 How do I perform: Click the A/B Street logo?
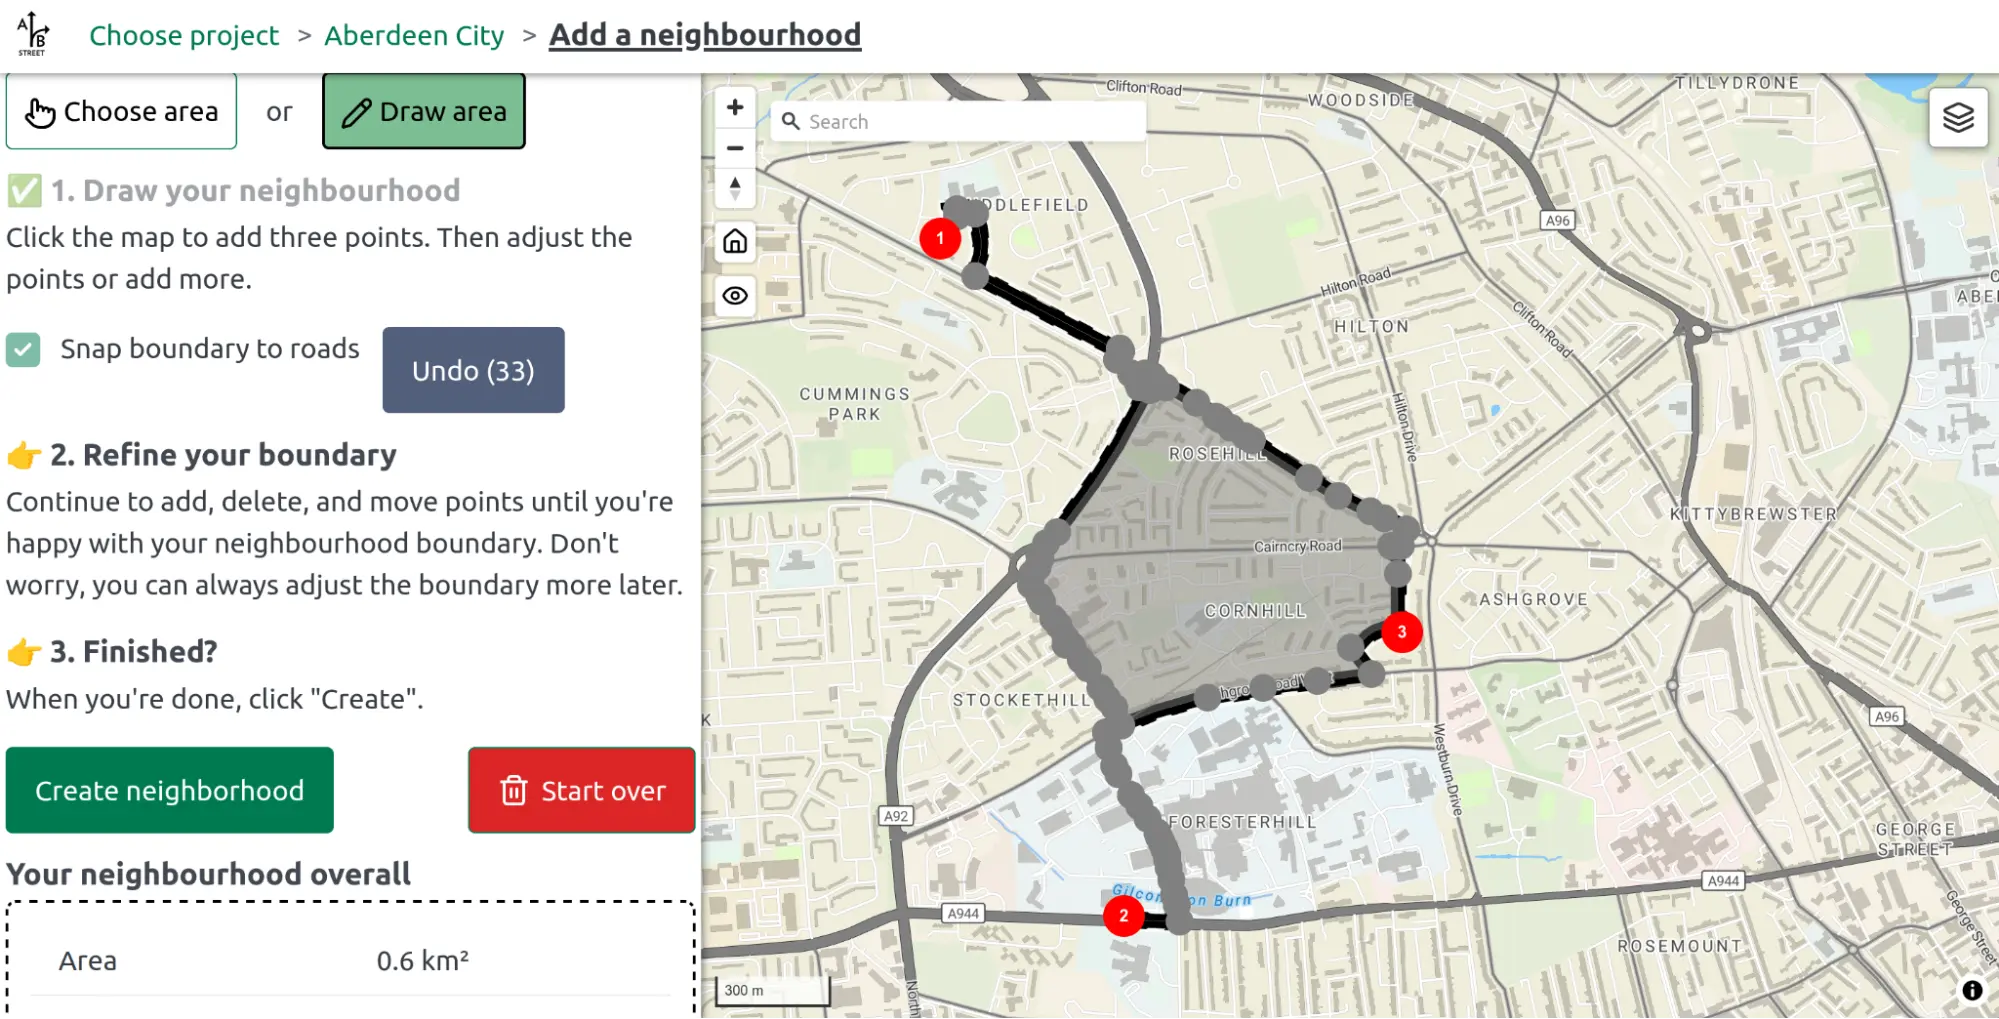(33, 34)
